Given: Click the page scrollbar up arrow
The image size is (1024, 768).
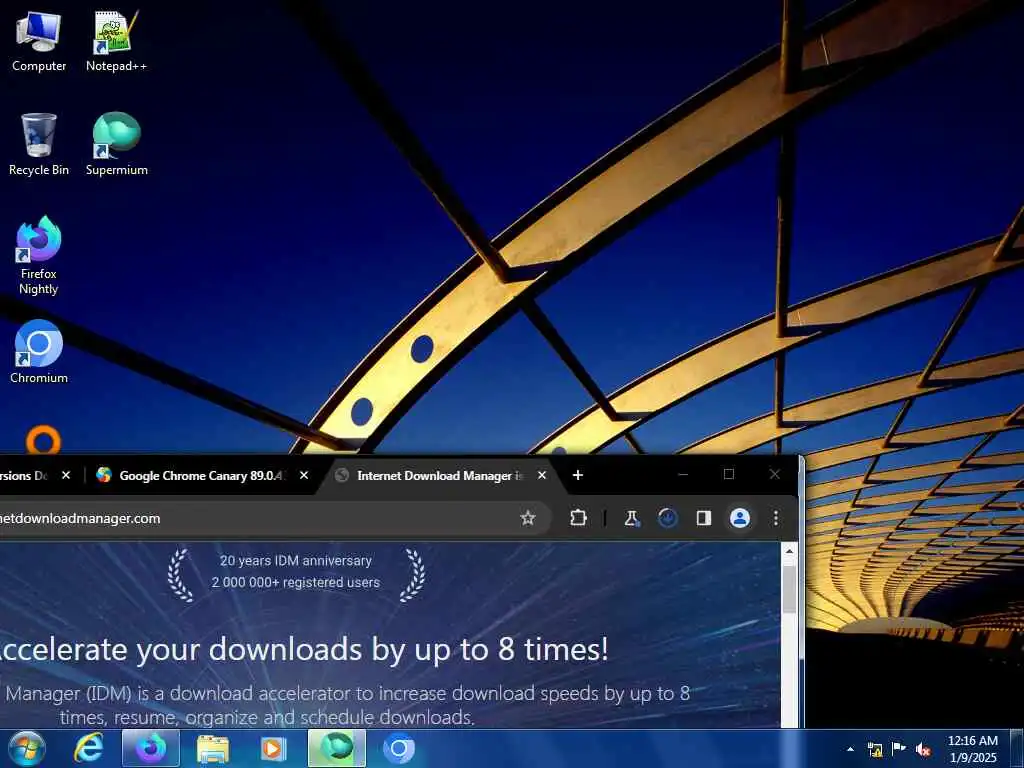Looking at the screenshot, I should [x=789, y=551].
